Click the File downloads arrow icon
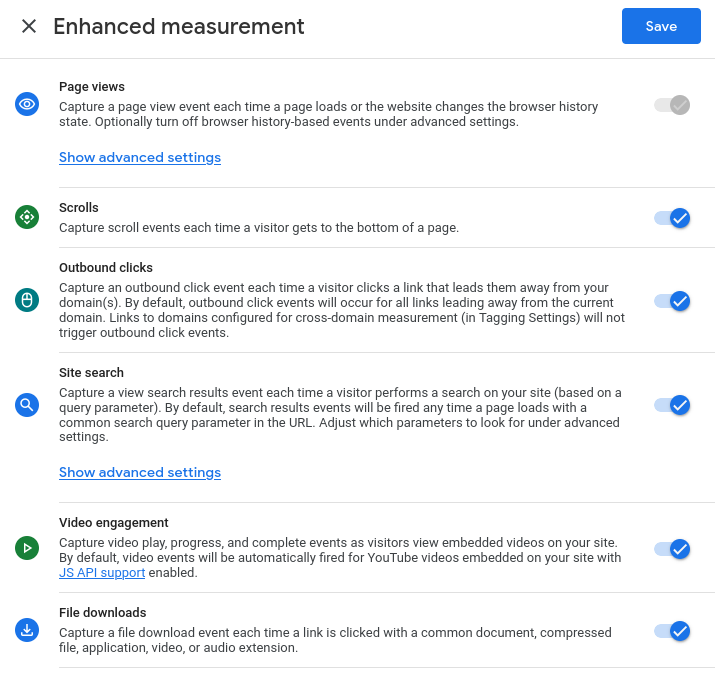 tap(27, 630)
